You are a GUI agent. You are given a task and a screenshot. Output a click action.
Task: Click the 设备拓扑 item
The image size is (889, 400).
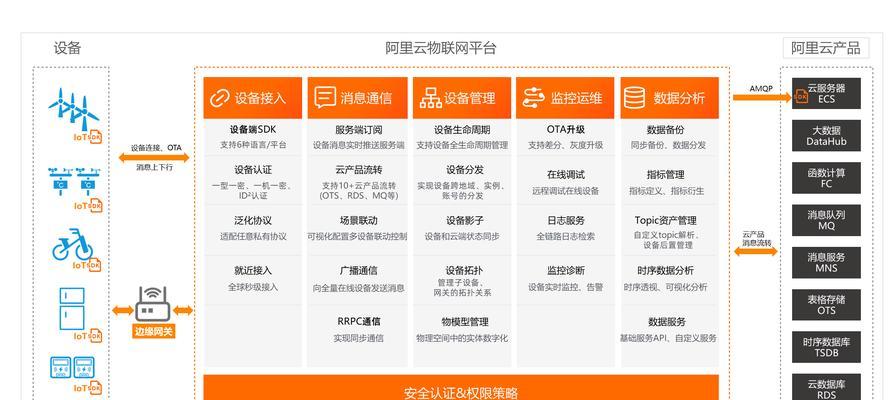click(x=464, y=270)
